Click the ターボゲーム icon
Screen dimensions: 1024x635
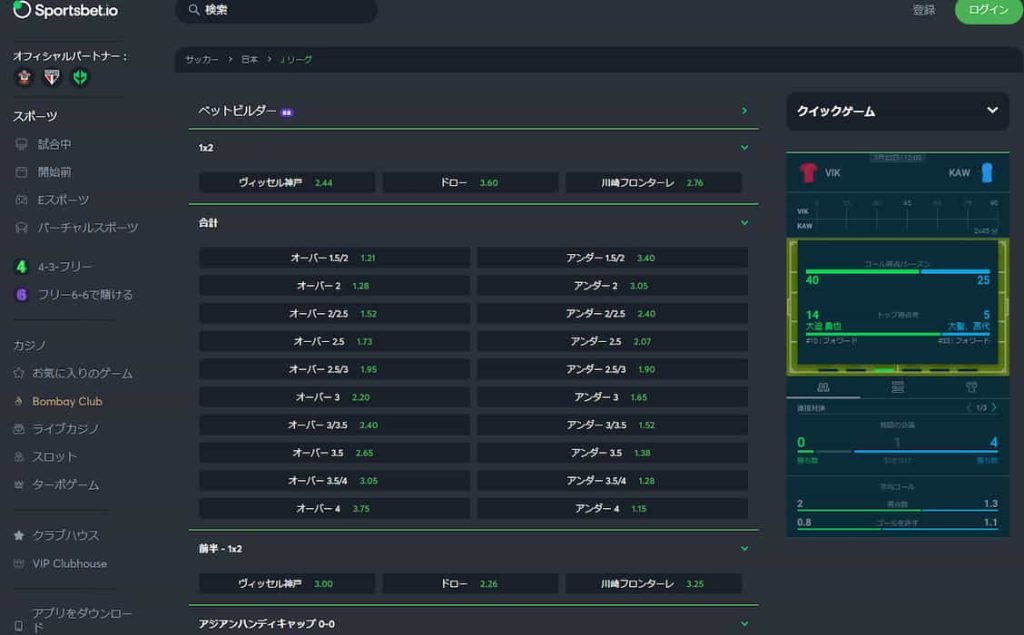[x=19, y=485]
